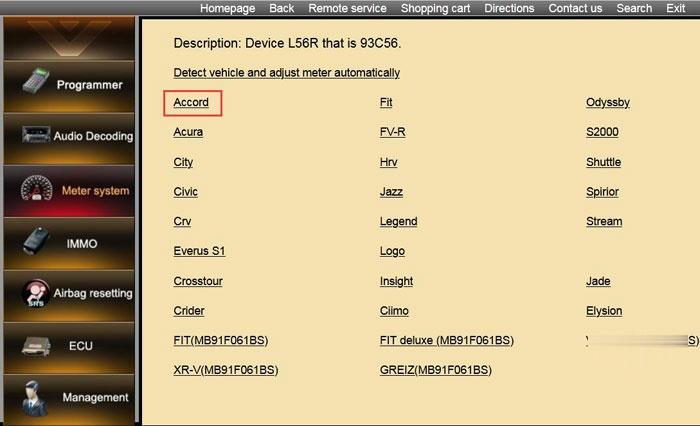Select the GREIZ(MB91F061BS) link
700x426 pixels.
435,370
